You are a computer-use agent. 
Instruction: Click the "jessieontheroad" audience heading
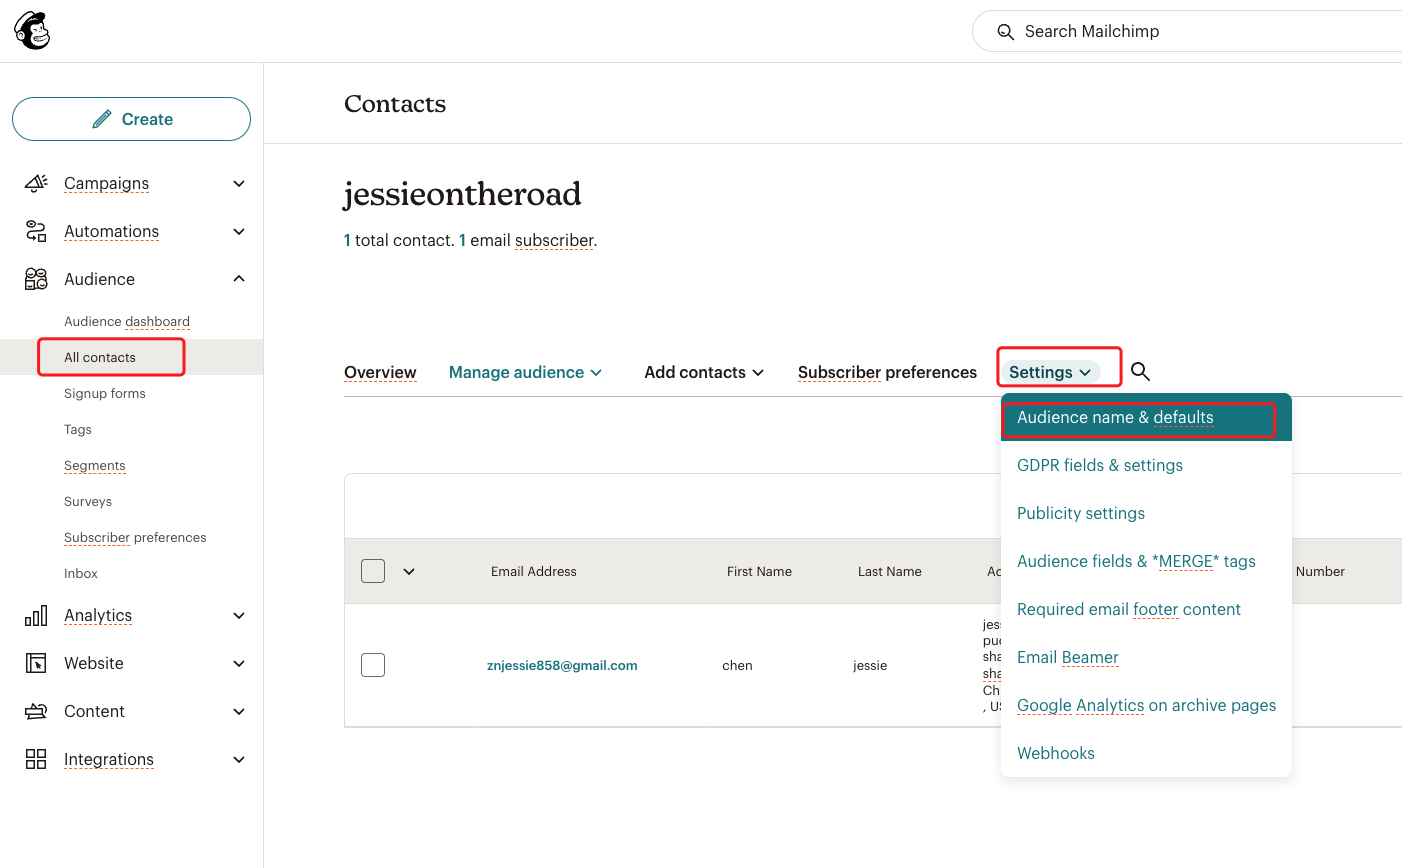(462, 193)
